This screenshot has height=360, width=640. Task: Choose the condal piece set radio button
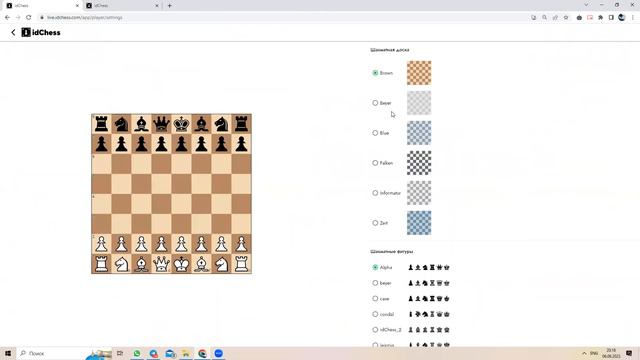pyautogui.click(x=375, y=314)
